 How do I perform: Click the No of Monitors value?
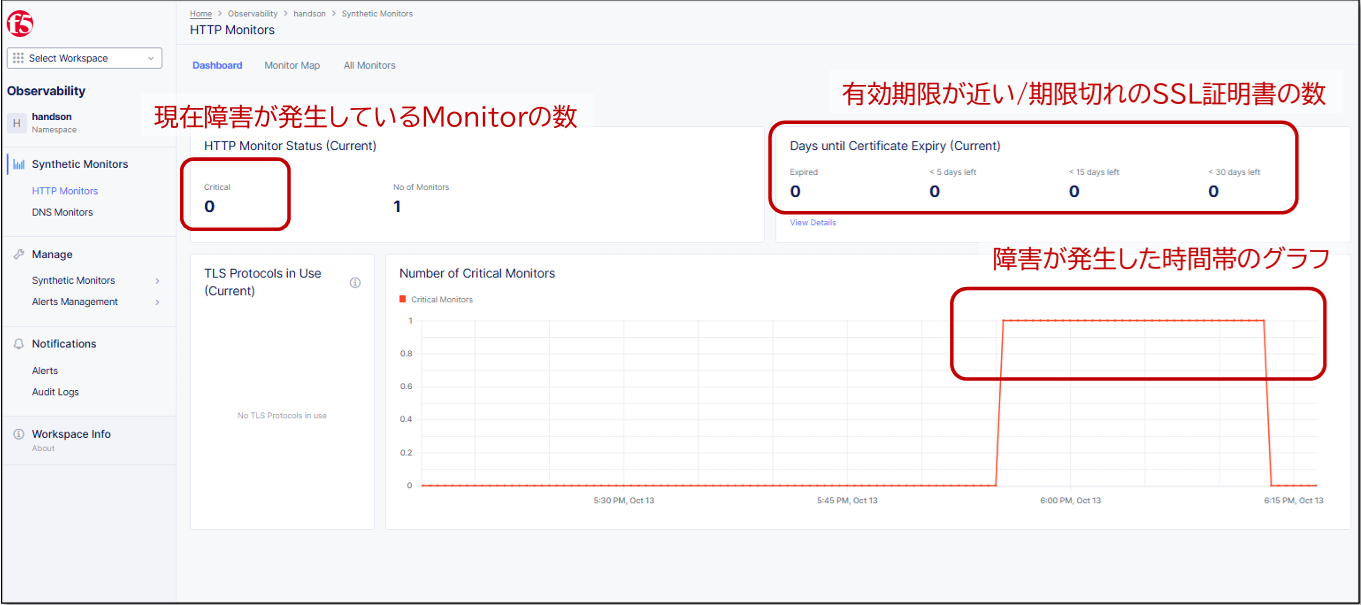click(x=397, y=207)
